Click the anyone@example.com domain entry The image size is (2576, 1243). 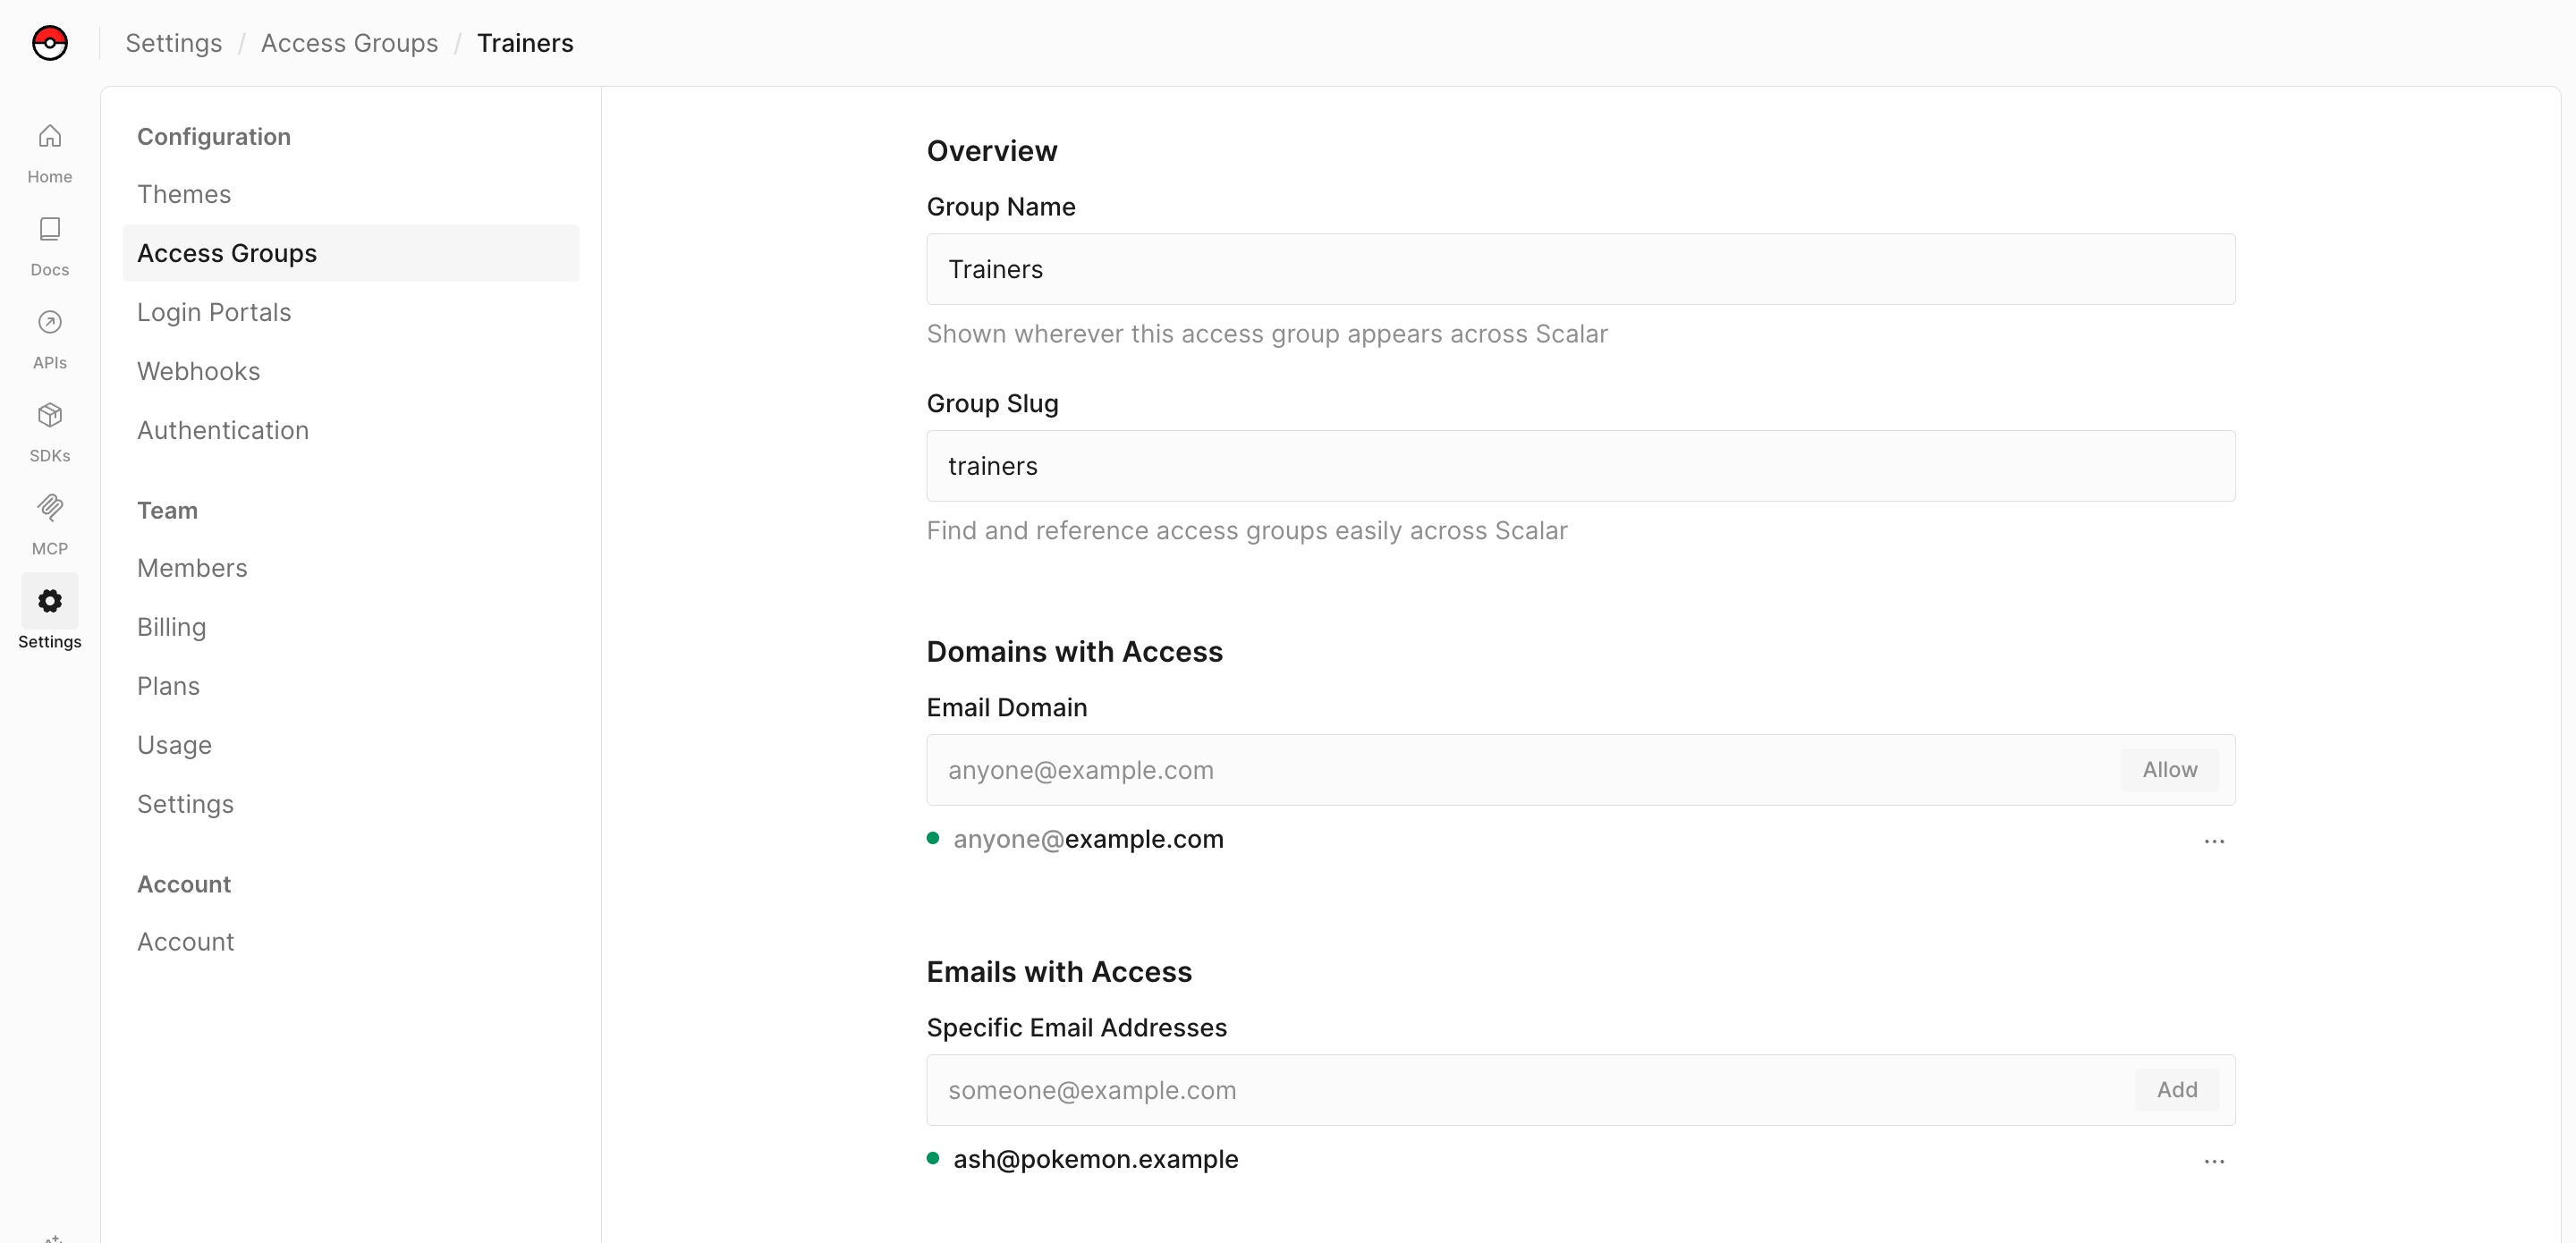click(1088, 839)
